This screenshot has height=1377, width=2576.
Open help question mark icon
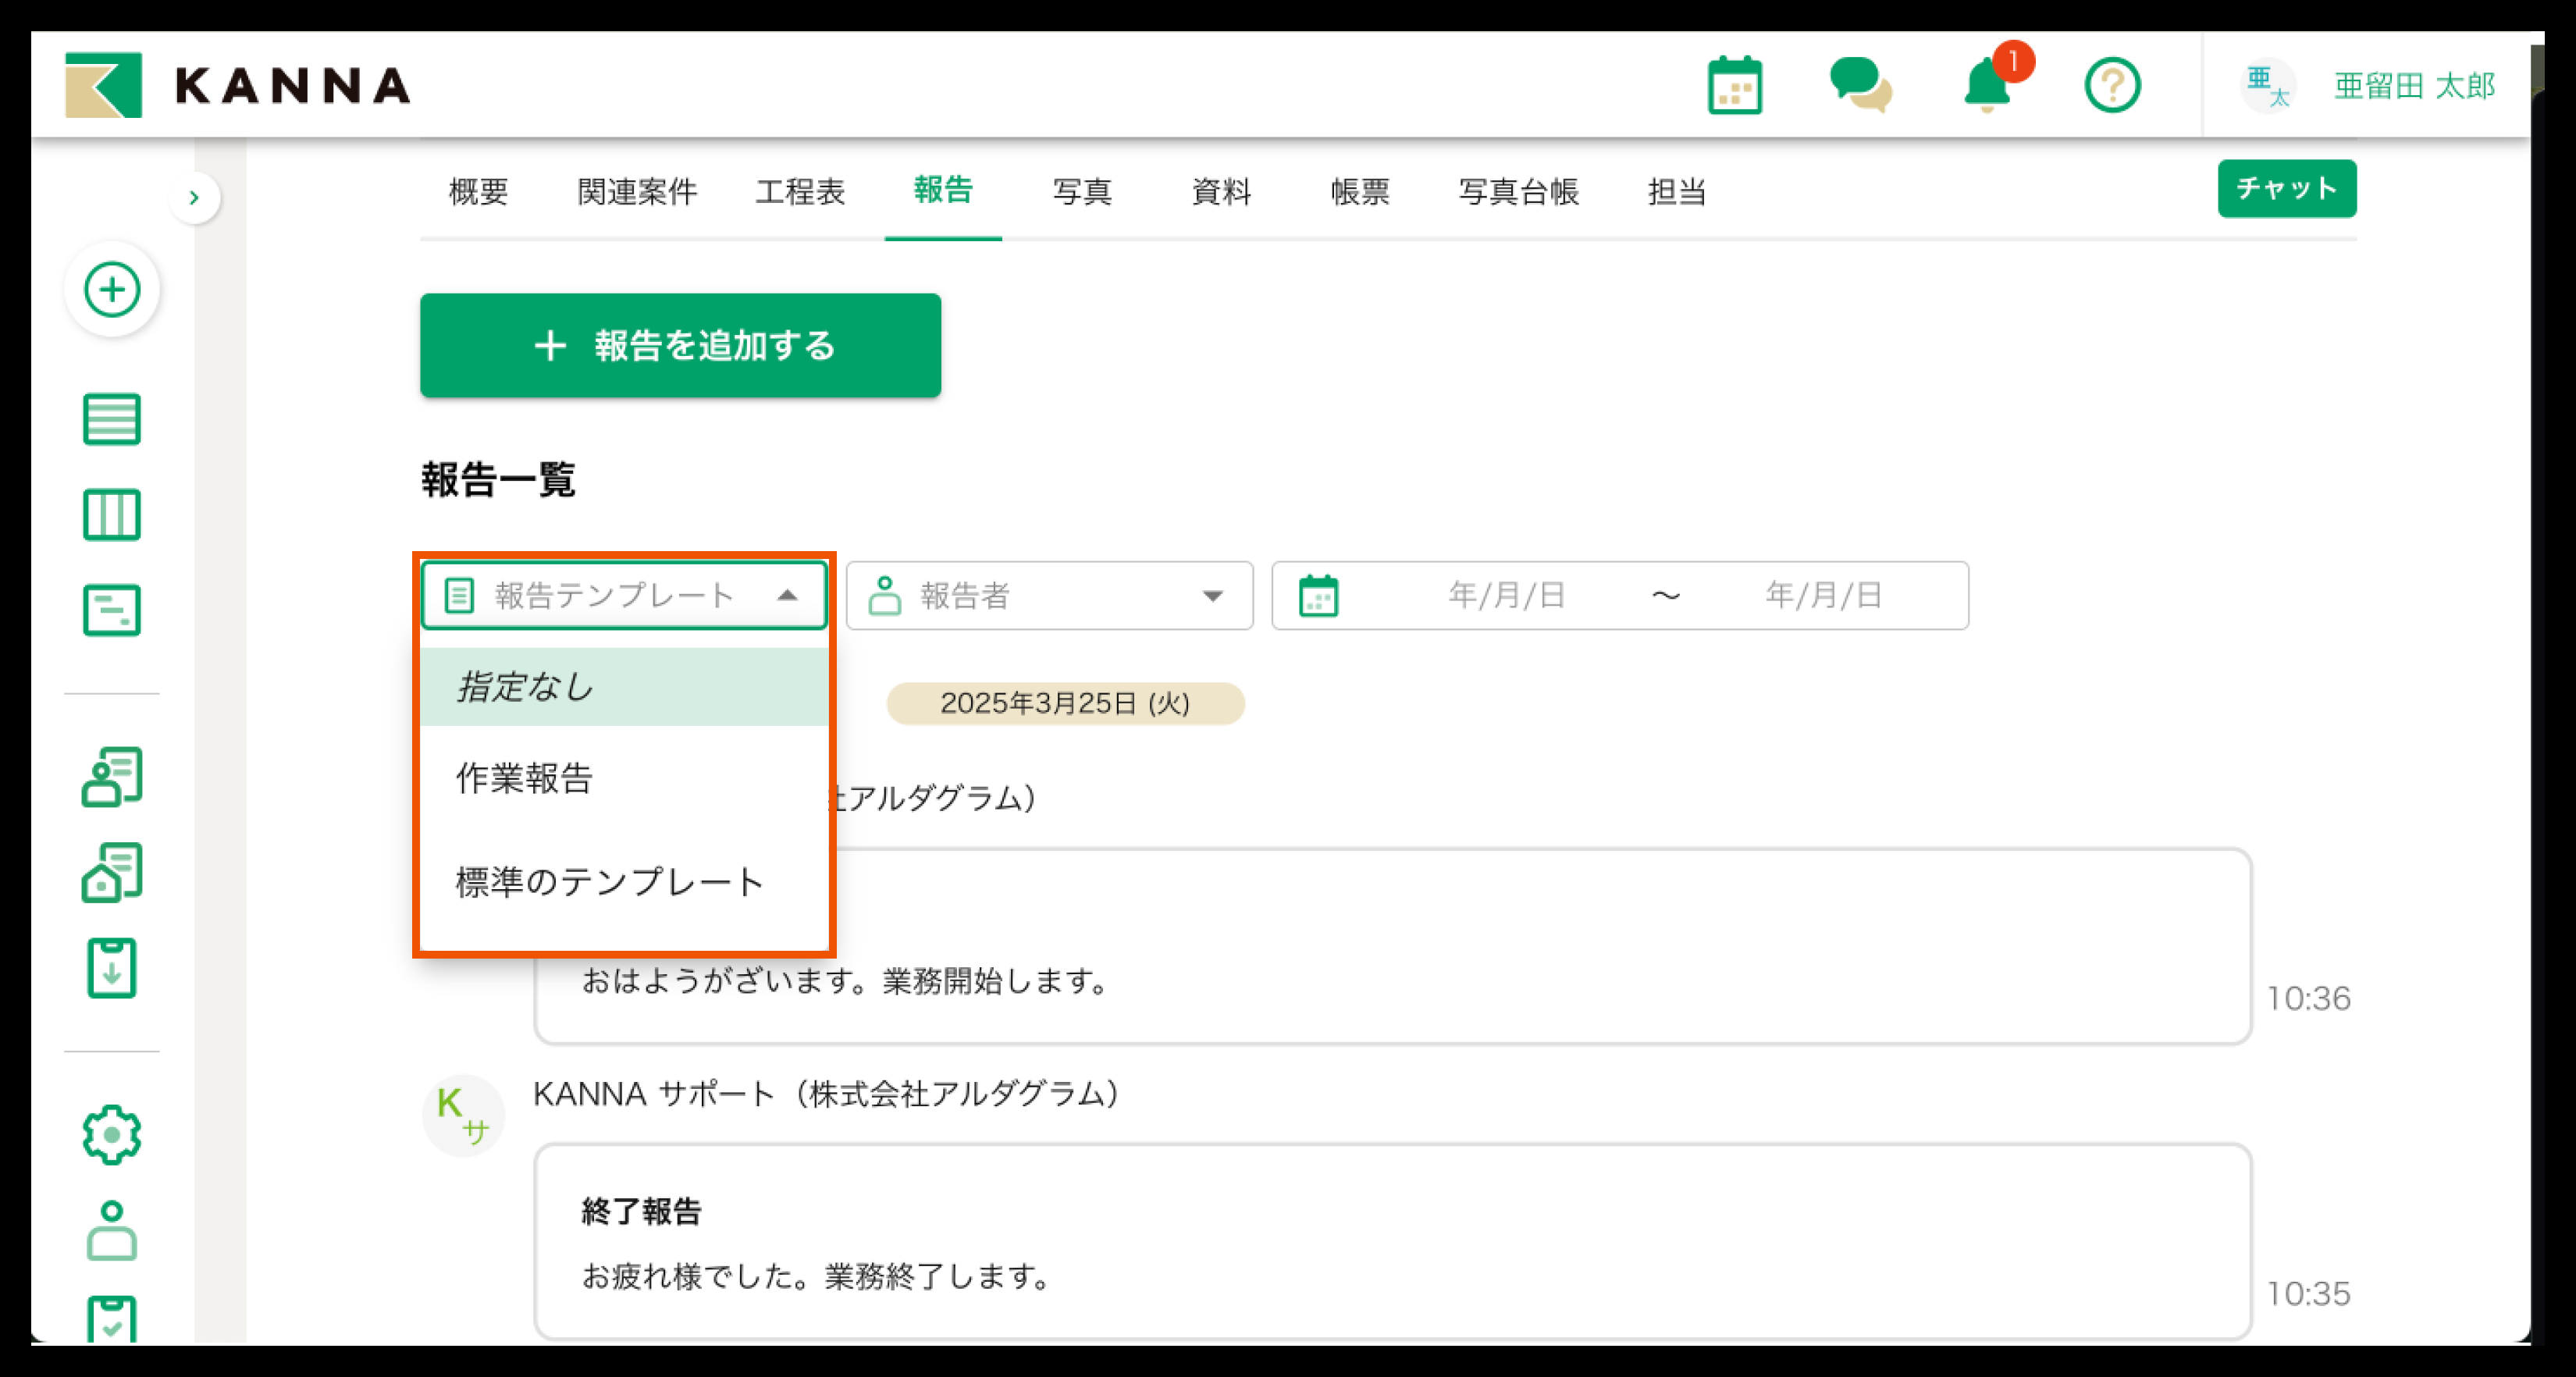coord(2111,86)
